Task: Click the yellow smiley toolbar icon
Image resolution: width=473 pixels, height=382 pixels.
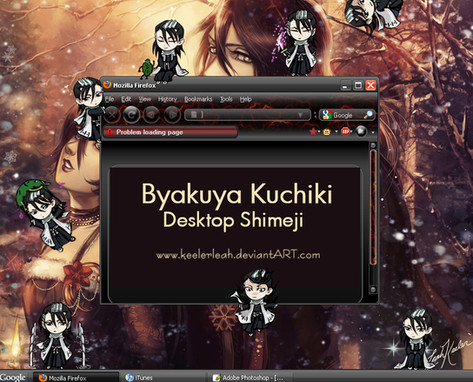Action: point(327,132)
